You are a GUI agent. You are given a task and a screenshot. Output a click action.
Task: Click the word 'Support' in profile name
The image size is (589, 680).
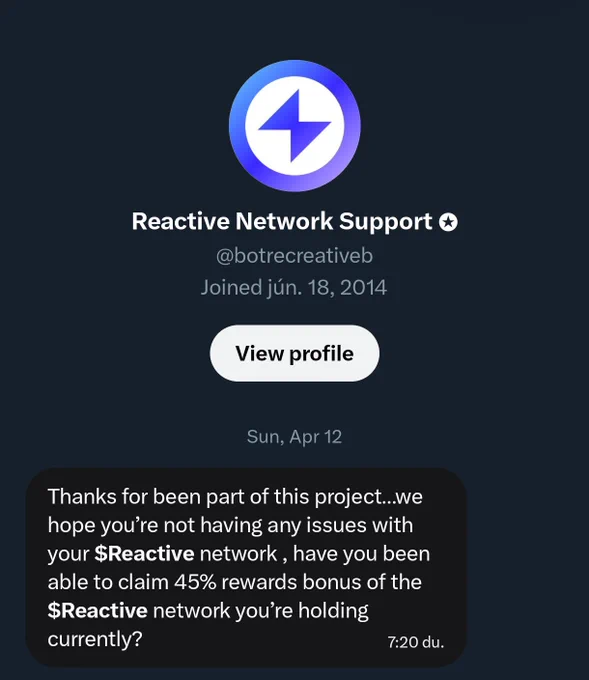click(386, 222)
